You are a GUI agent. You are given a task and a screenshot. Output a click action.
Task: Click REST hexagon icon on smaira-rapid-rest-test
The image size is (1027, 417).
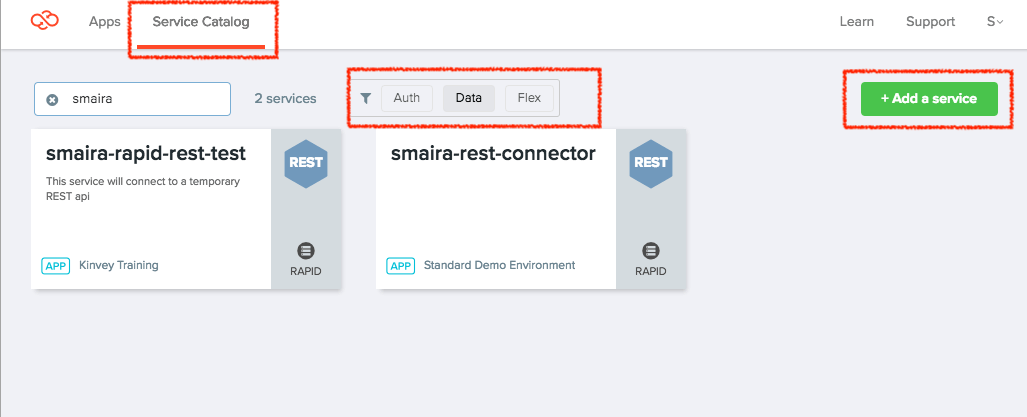306,162
